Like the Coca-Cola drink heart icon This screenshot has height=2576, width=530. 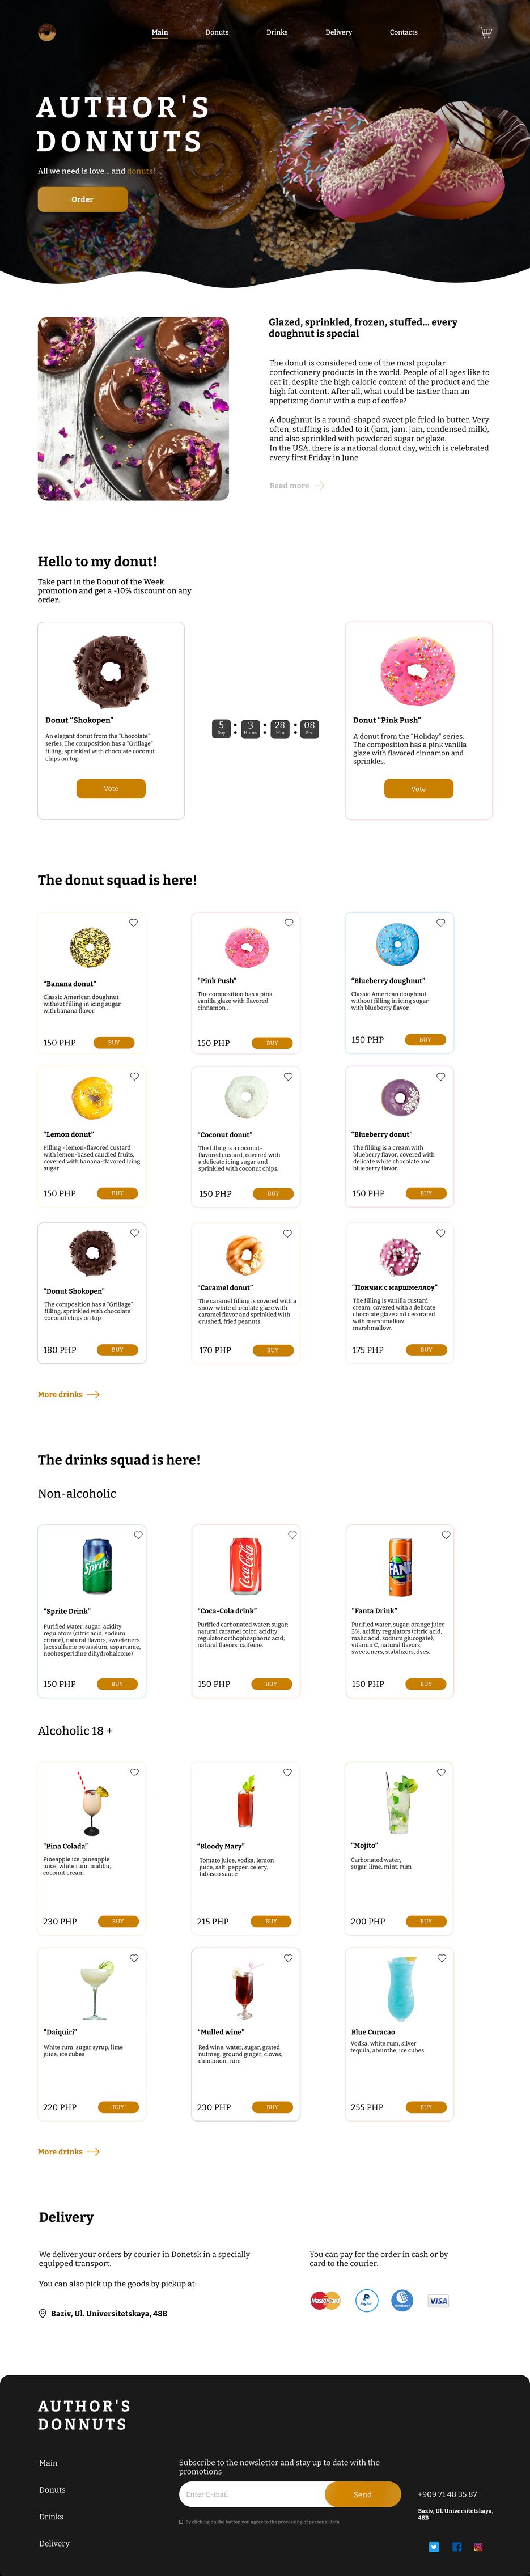tap(292, 1535)
